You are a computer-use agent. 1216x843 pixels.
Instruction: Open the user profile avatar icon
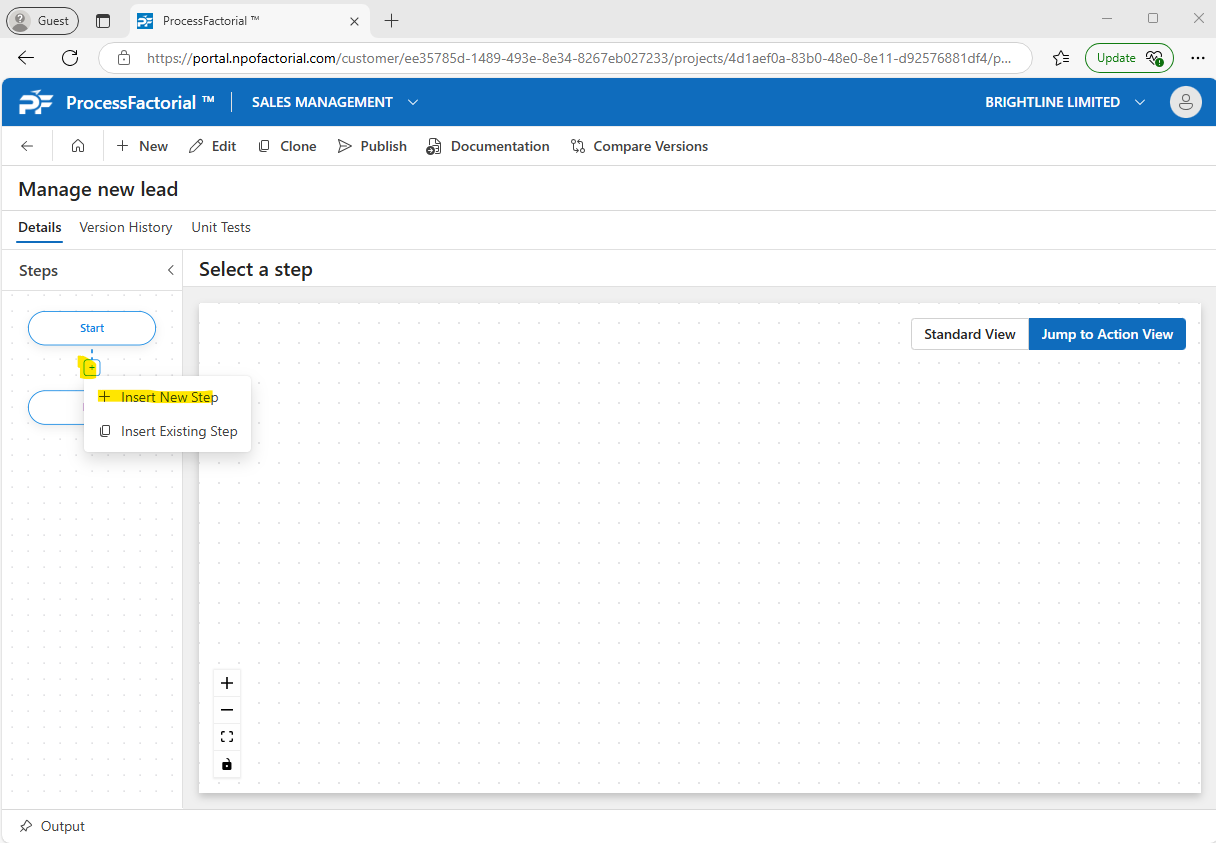point(1185,102)
